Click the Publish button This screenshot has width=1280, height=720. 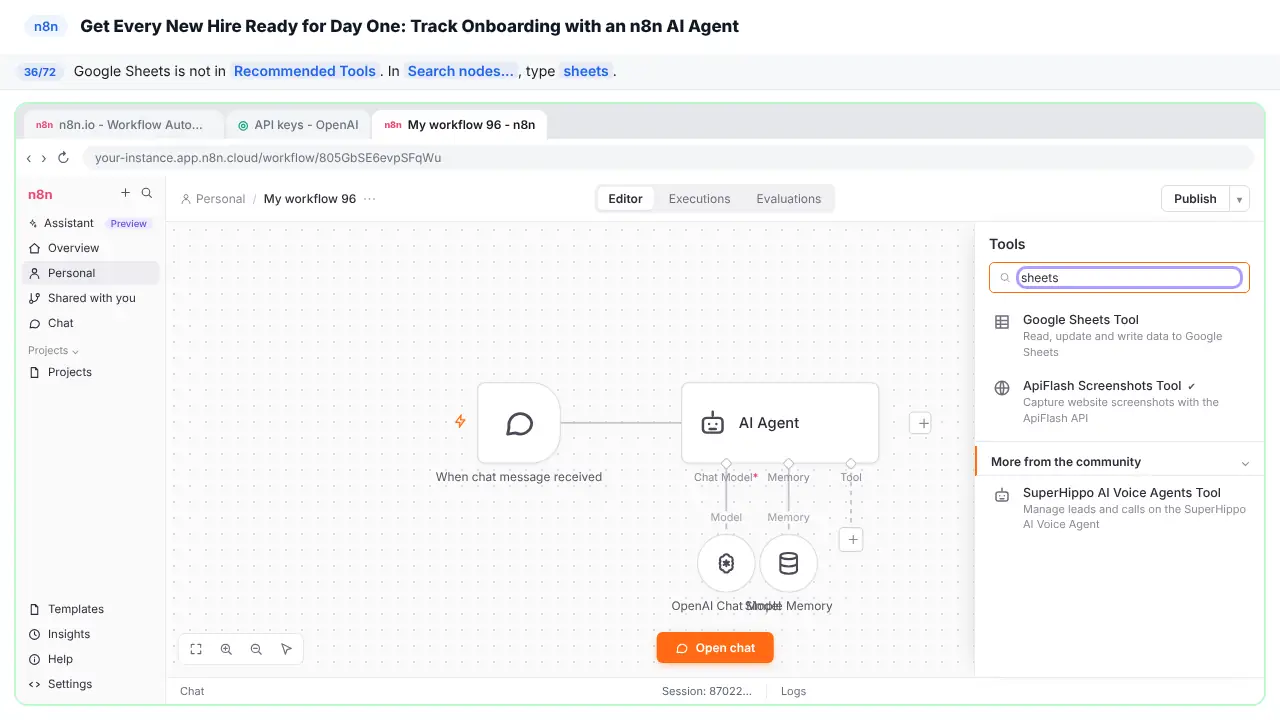(1195, 199)
